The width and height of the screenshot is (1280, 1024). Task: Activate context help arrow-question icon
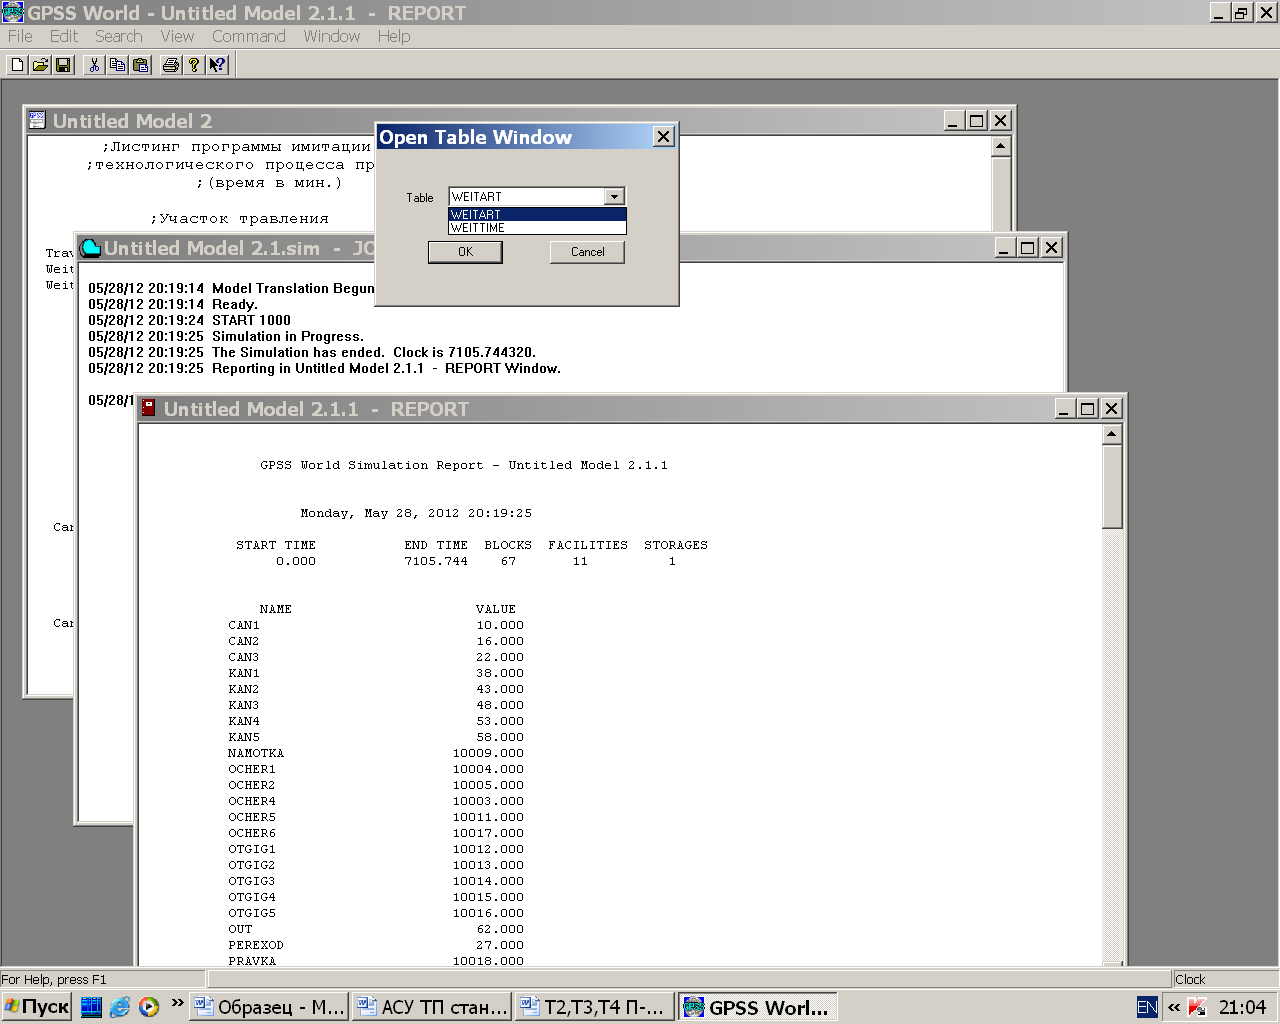(x=217, y=65)
